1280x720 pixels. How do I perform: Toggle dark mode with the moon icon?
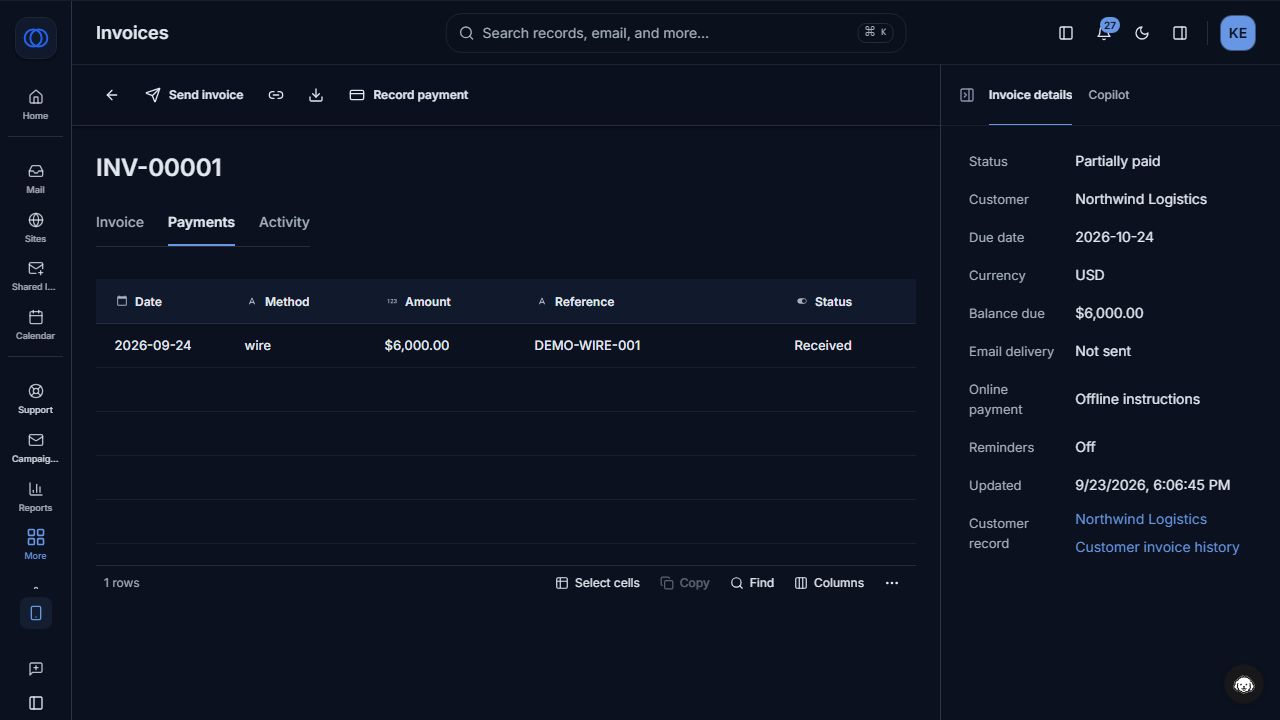pyautogui.click(x=1142, y=33)
